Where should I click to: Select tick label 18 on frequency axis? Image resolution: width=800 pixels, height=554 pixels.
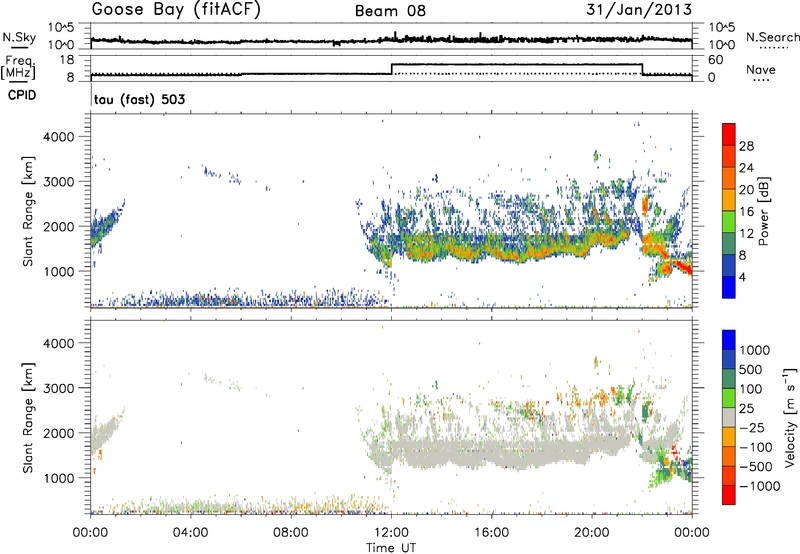pos(67,60)
